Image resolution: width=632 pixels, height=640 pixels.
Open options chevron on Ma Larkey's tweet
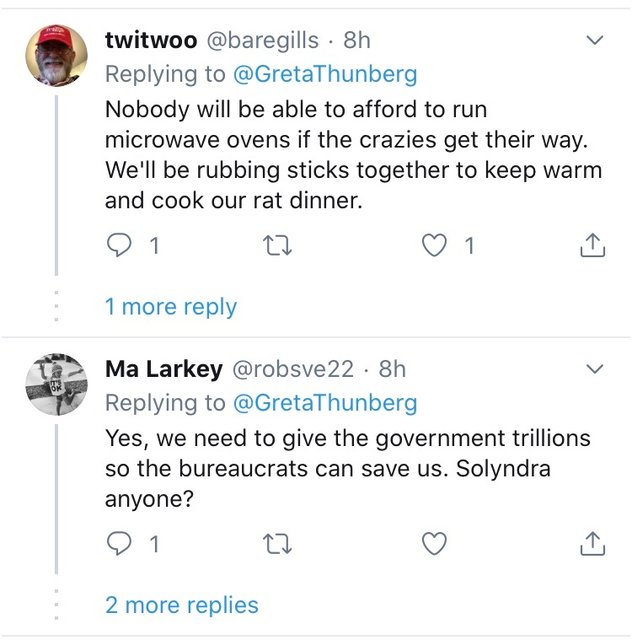[x=594, y=370]
